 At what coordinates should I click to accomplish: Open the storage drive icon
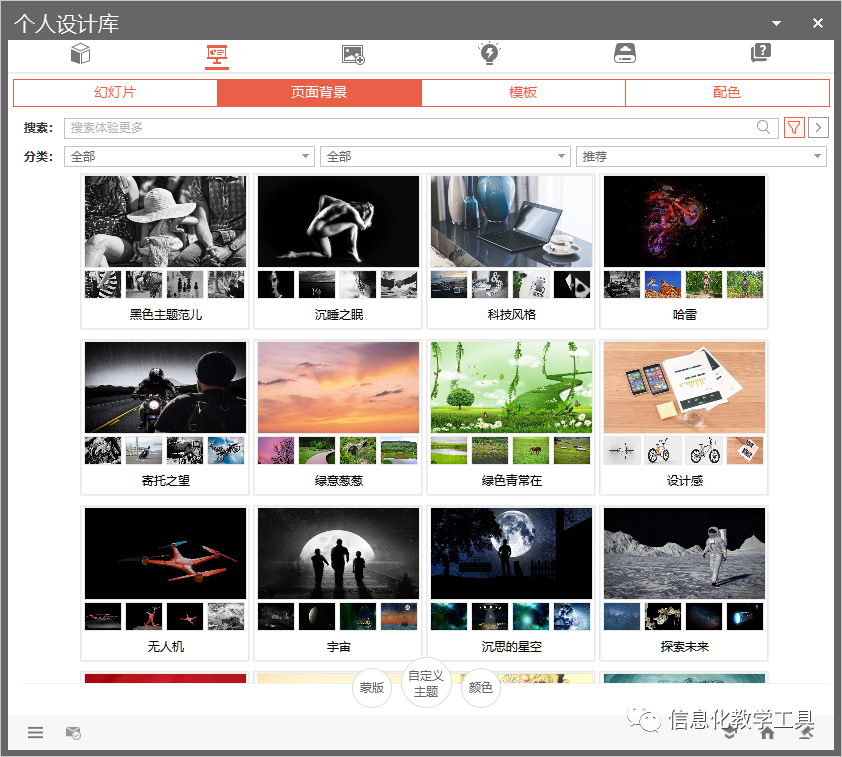[625, 53]
